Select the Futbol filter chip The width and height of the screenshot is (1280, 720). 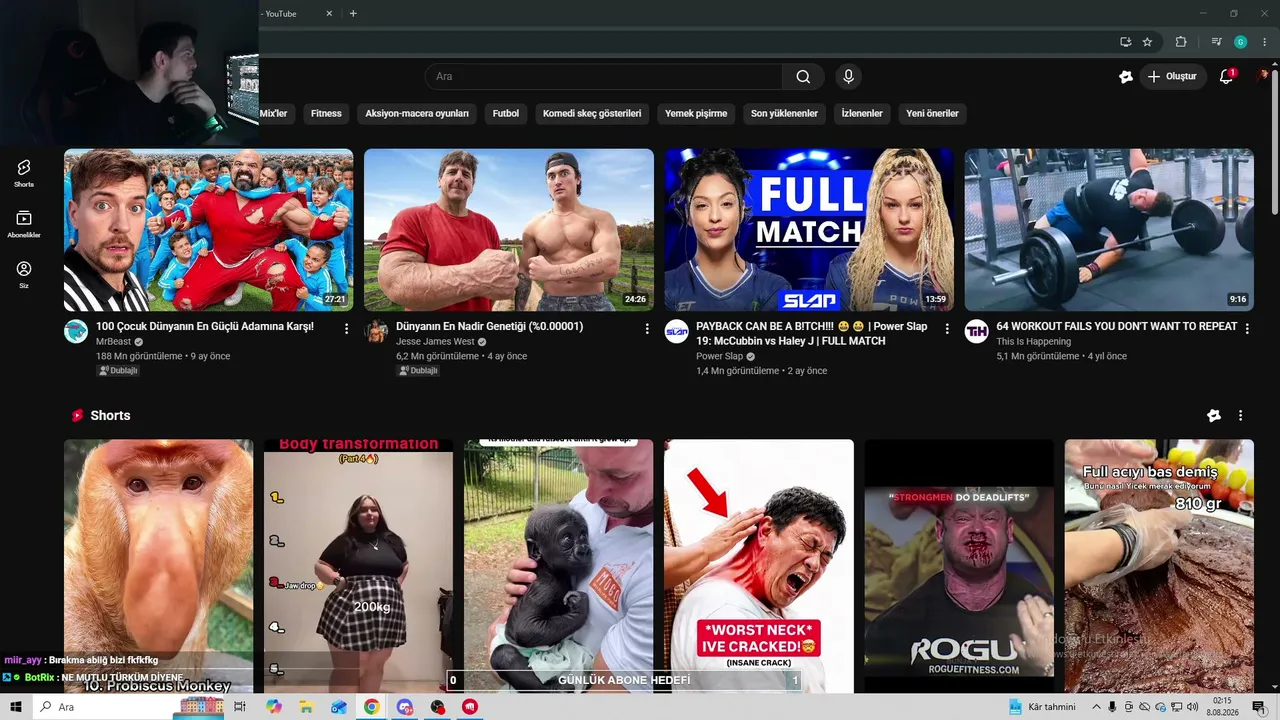click(x=506, y=113)
